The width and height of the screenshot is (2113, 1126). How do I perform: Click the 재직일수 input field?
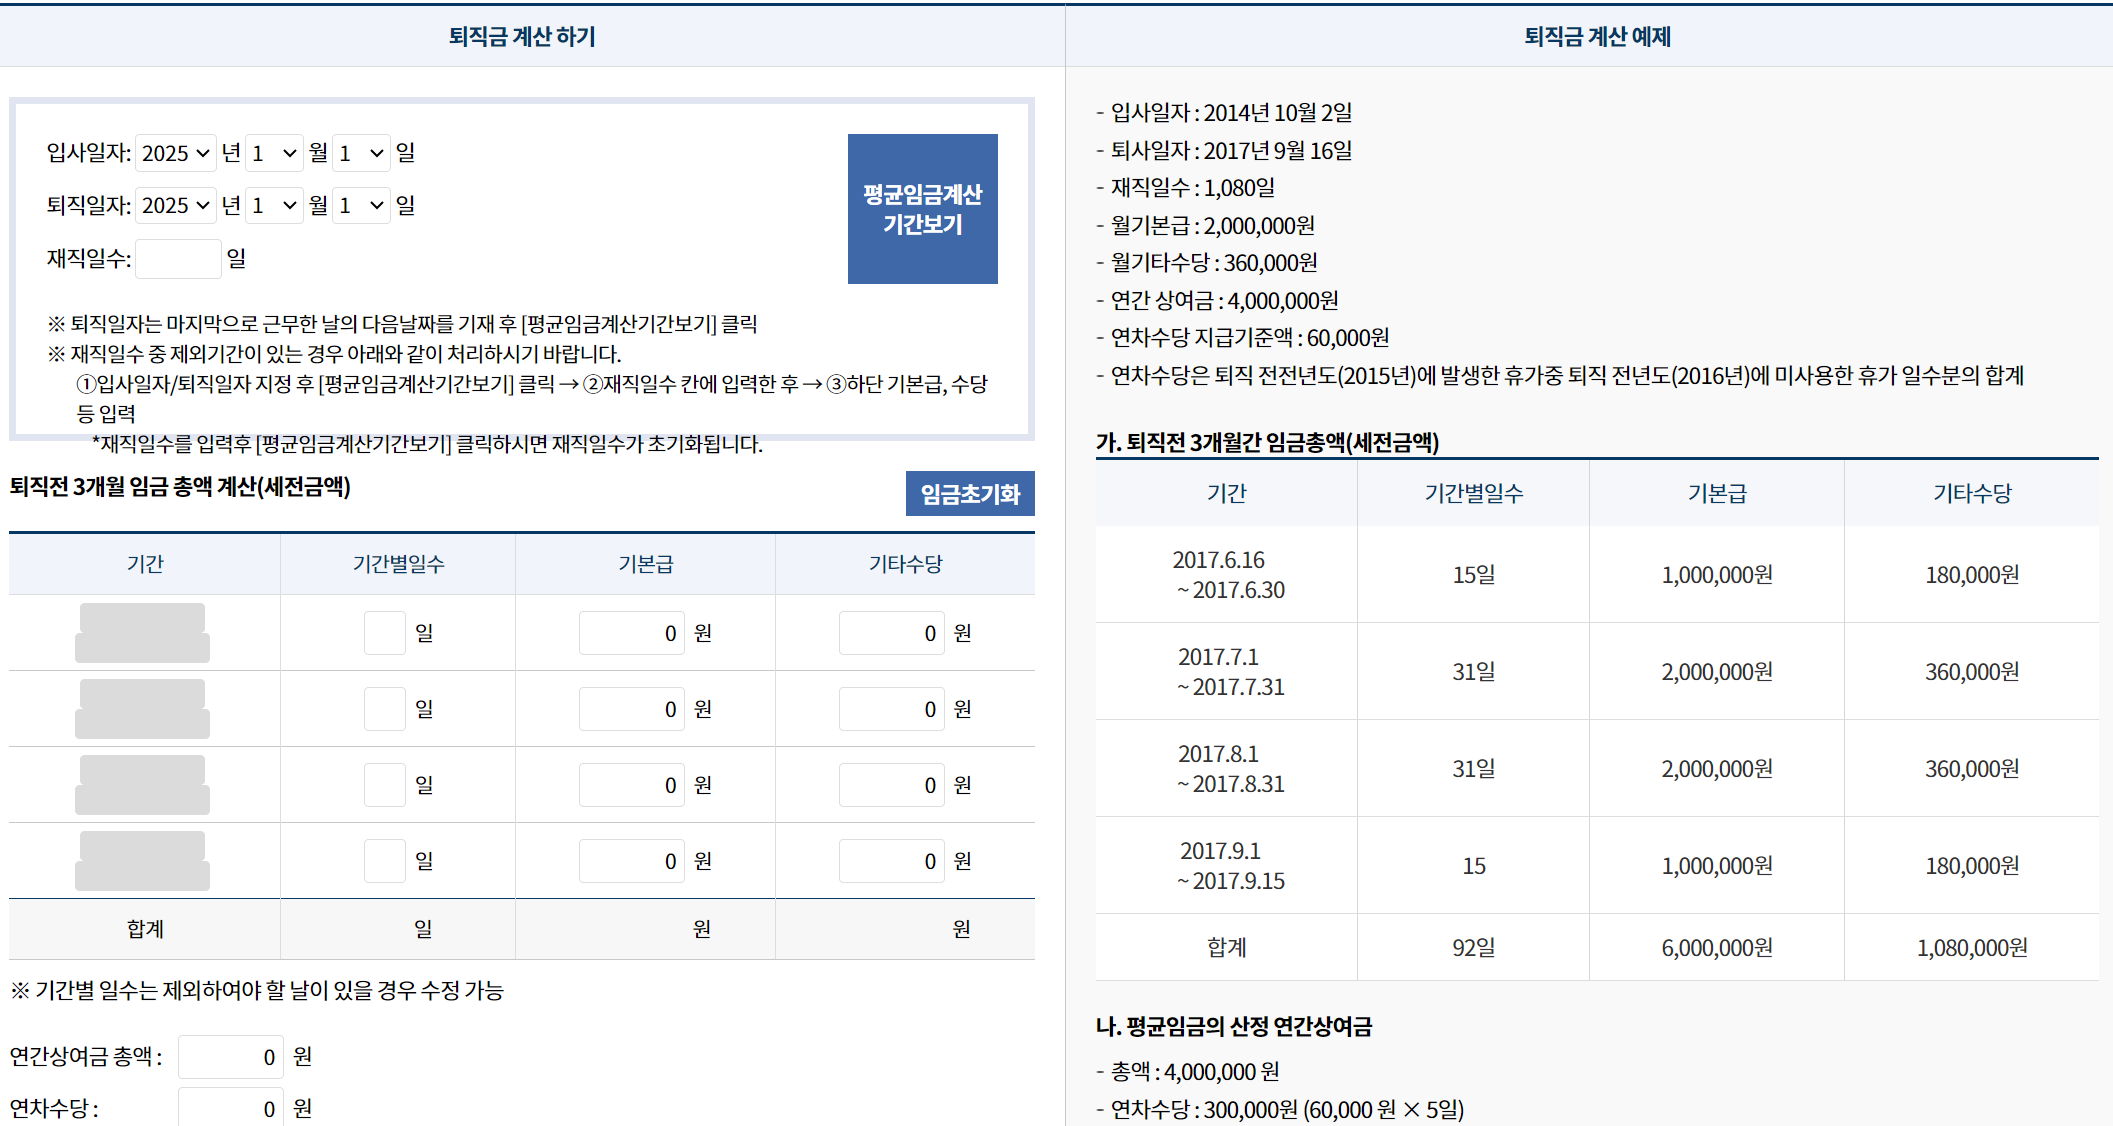pyautogui.click(x=178, y=258)
